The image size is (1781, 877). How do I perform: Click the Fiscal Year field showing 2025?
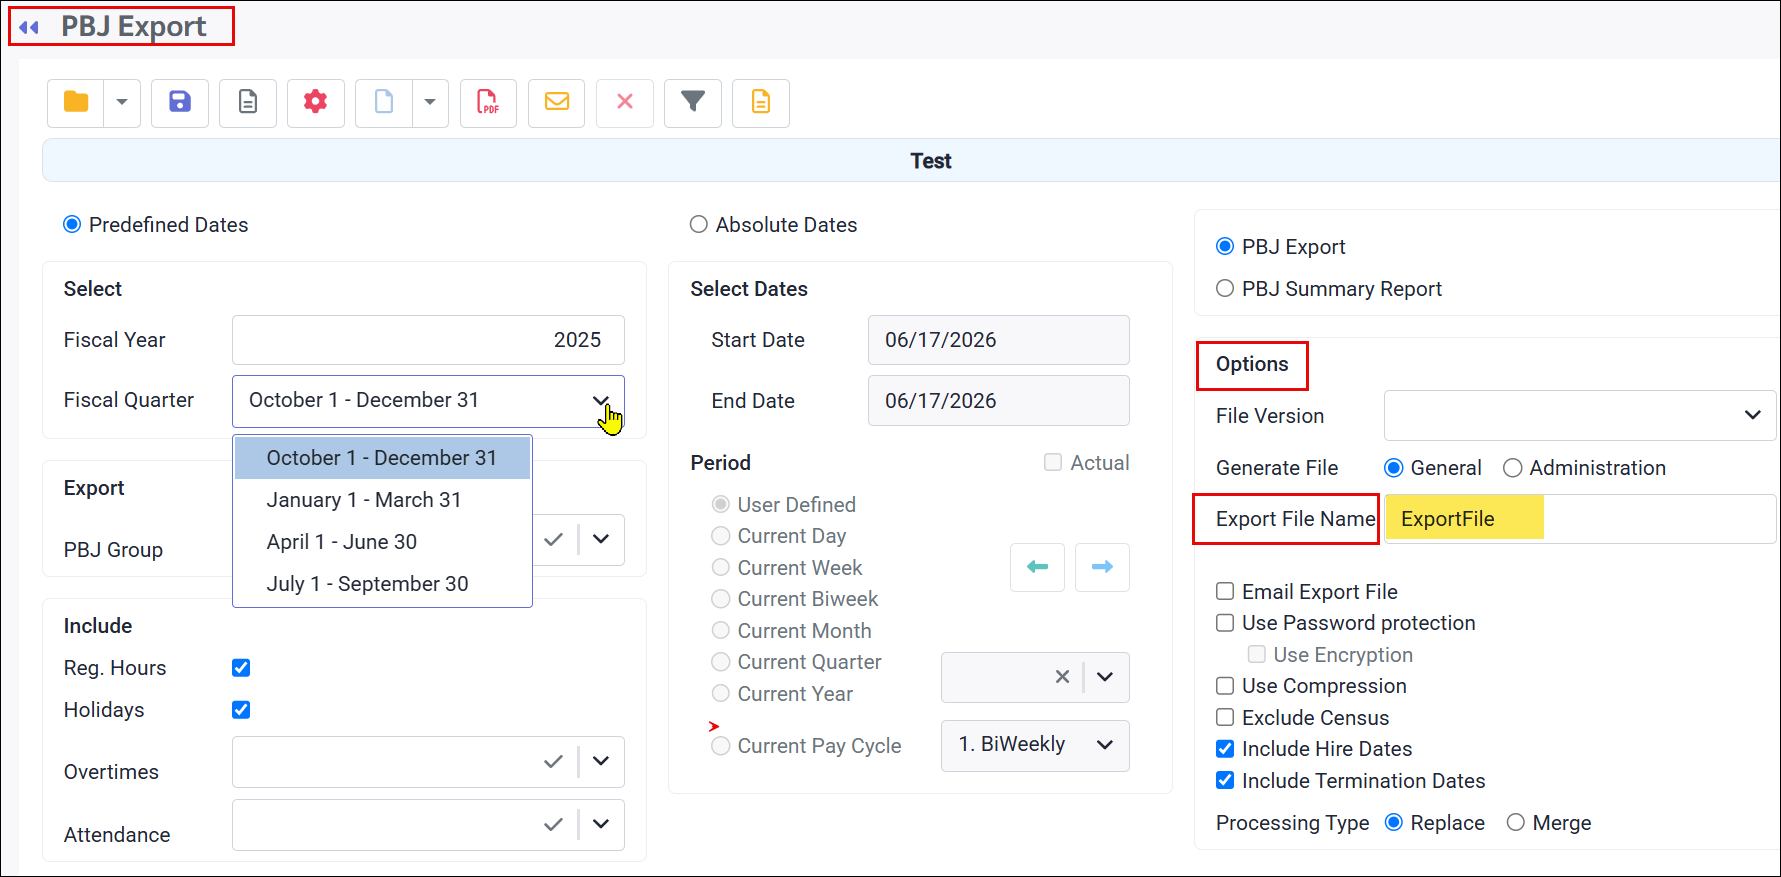[428, 340]
